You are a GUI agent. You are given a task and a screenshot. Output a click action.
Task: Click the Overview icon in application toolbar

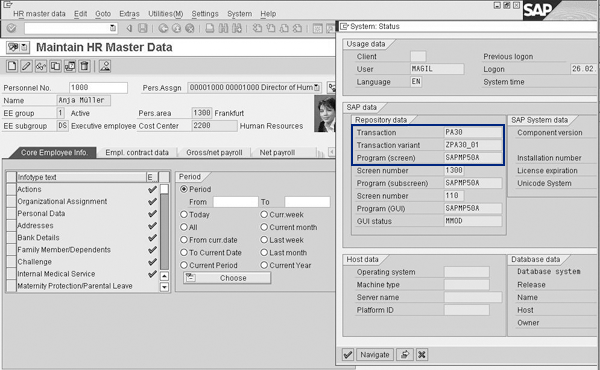pyautogui.click(x=105, y=66)
